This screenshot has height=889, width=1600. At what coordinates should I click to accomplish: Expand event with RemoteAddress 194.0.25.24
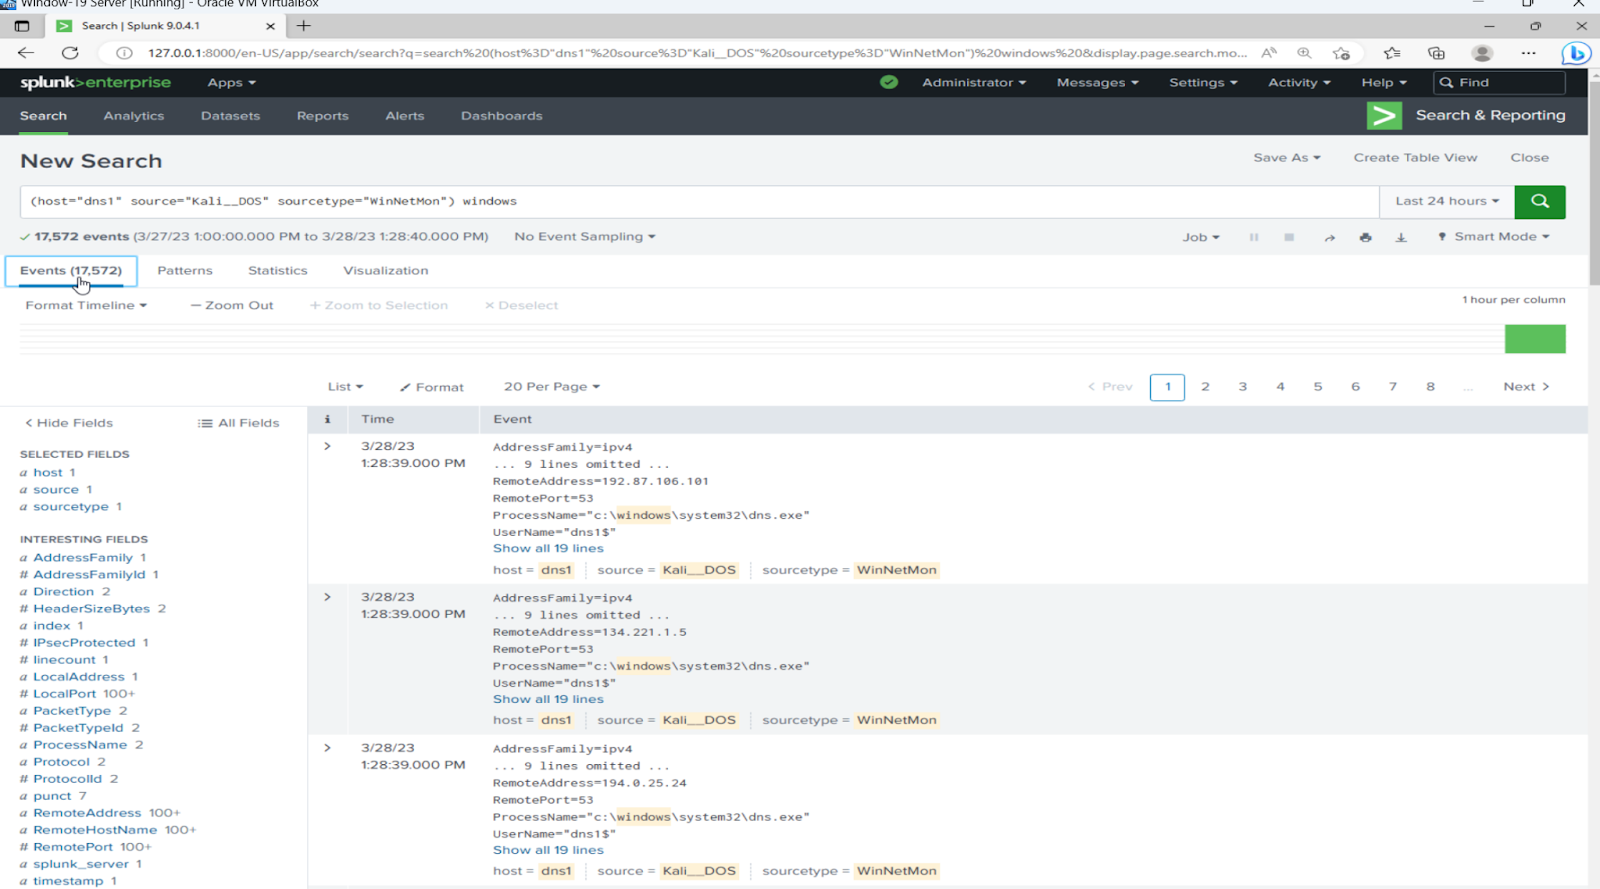327,747
